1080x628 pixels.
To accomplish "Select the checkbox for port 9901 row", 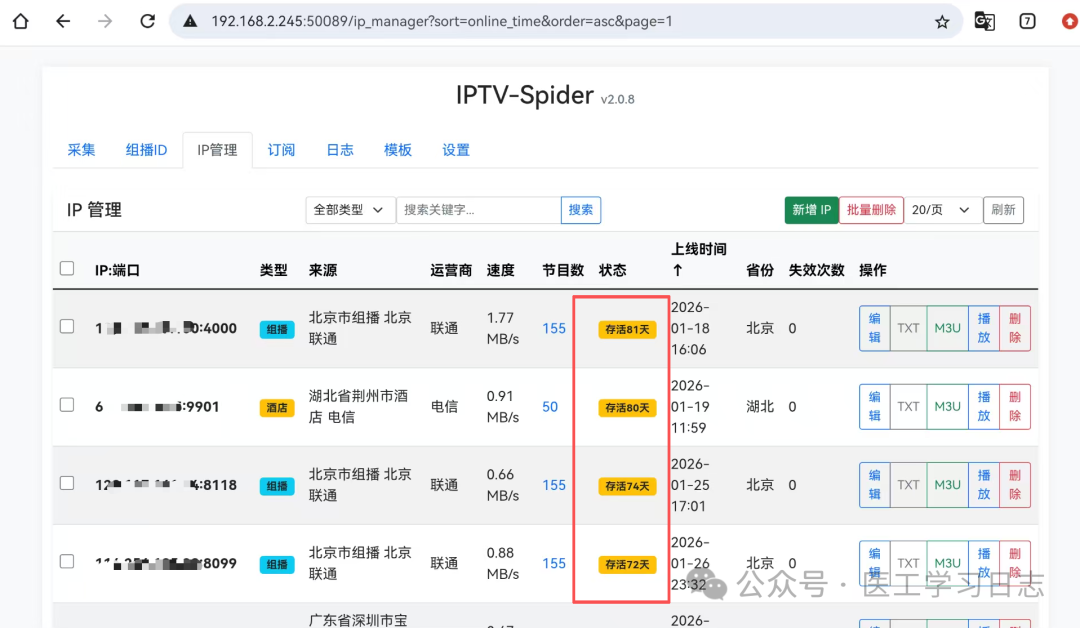I will coord(67,405).
